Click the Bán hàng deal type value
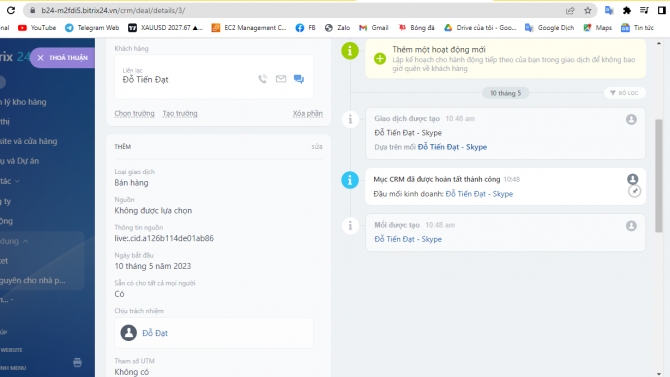Viewport: 670px width, 377px height. click(131, 183)
